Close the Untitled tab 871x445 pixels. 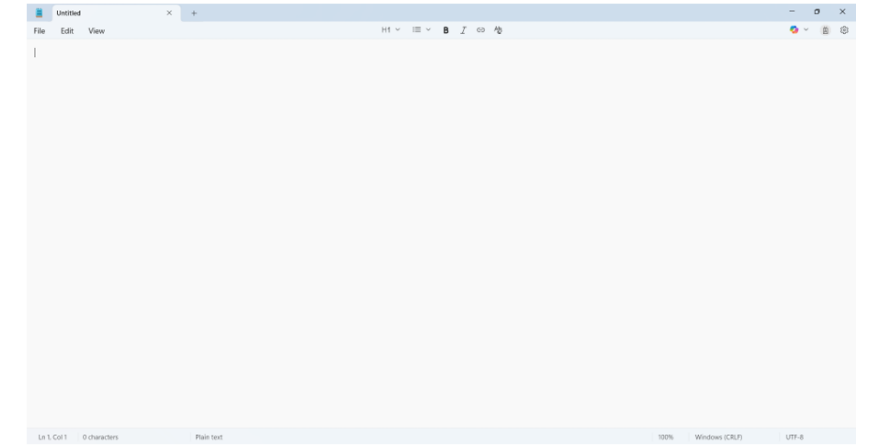click(169, 12)
